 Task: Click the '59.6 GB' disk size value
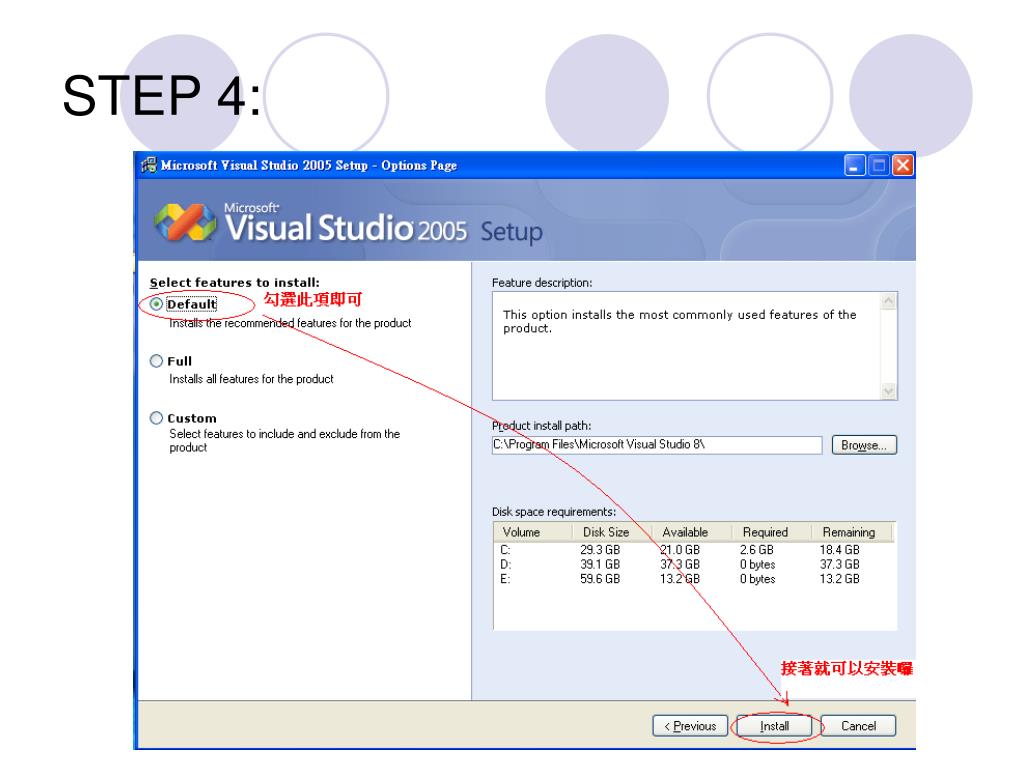(x=600, y=579)
